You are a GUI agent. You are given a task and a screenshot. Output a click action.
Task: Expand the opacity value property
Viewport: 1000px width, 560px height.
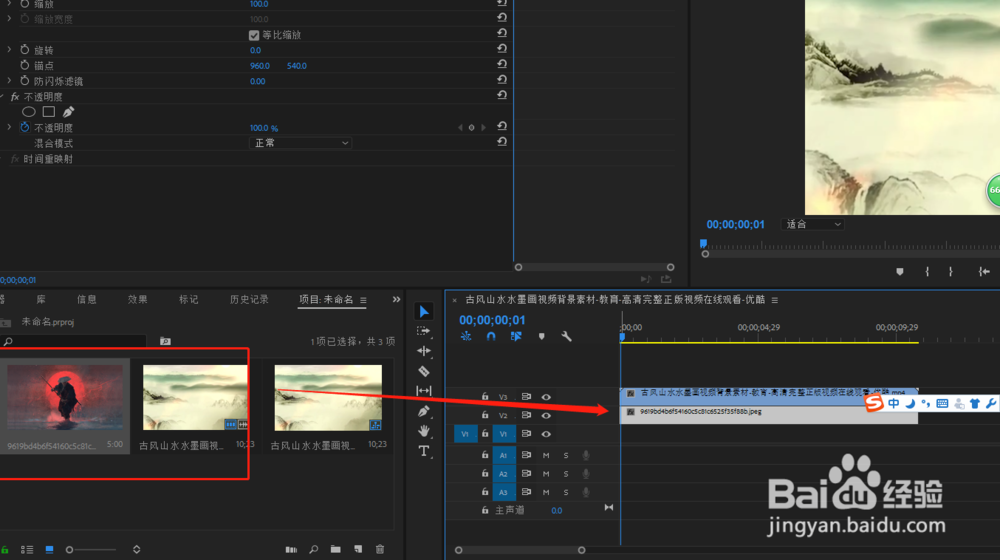tap(9, 127)
